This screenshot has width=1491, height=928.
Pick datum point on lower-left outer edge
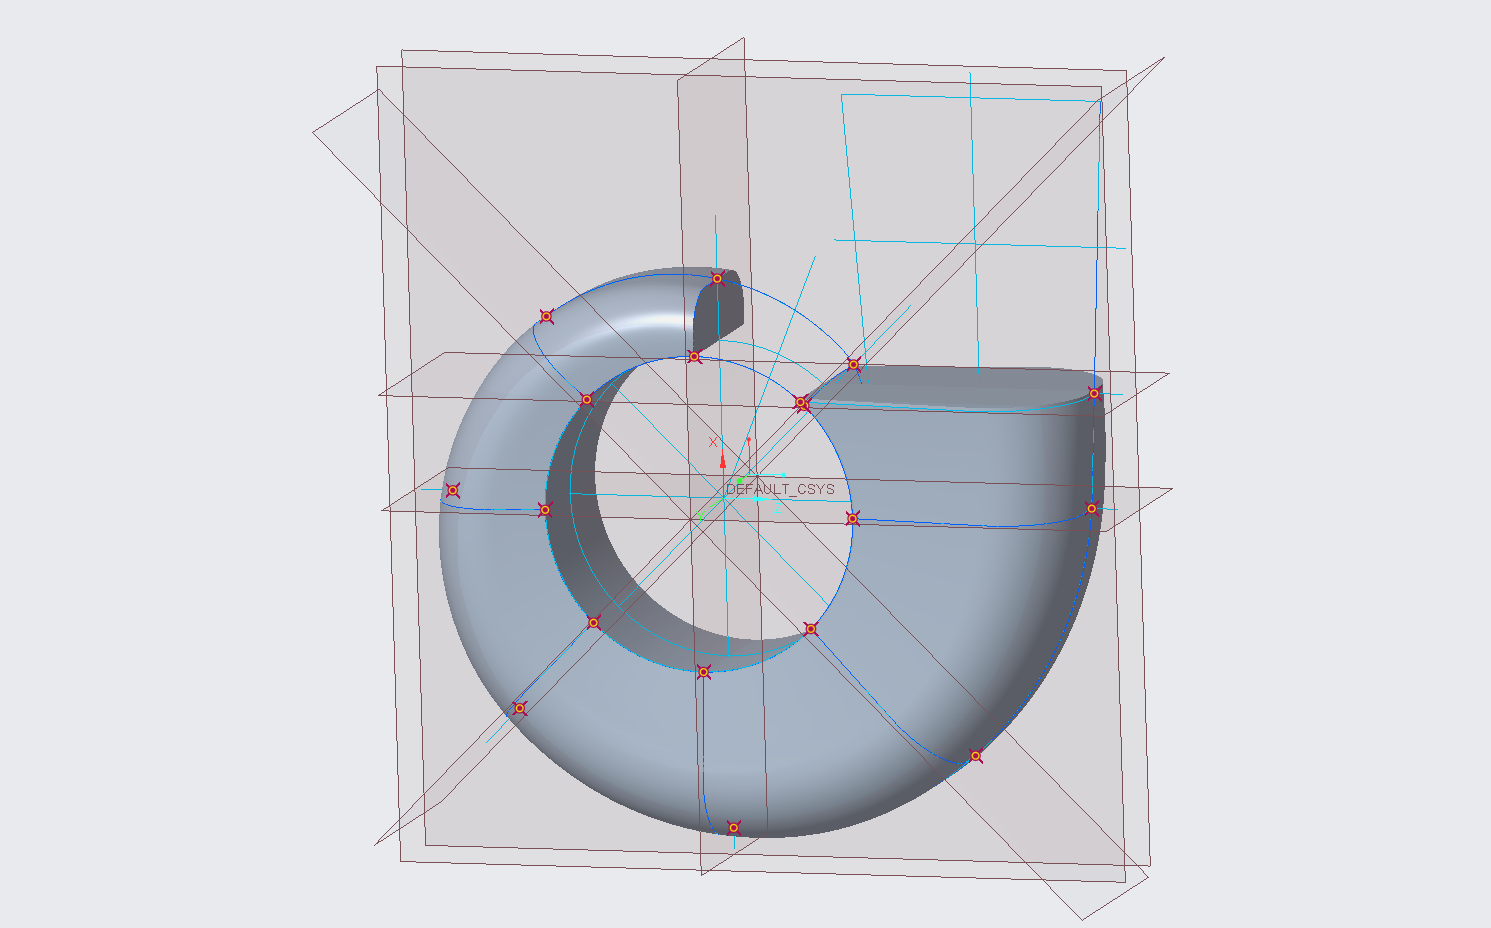519,708
